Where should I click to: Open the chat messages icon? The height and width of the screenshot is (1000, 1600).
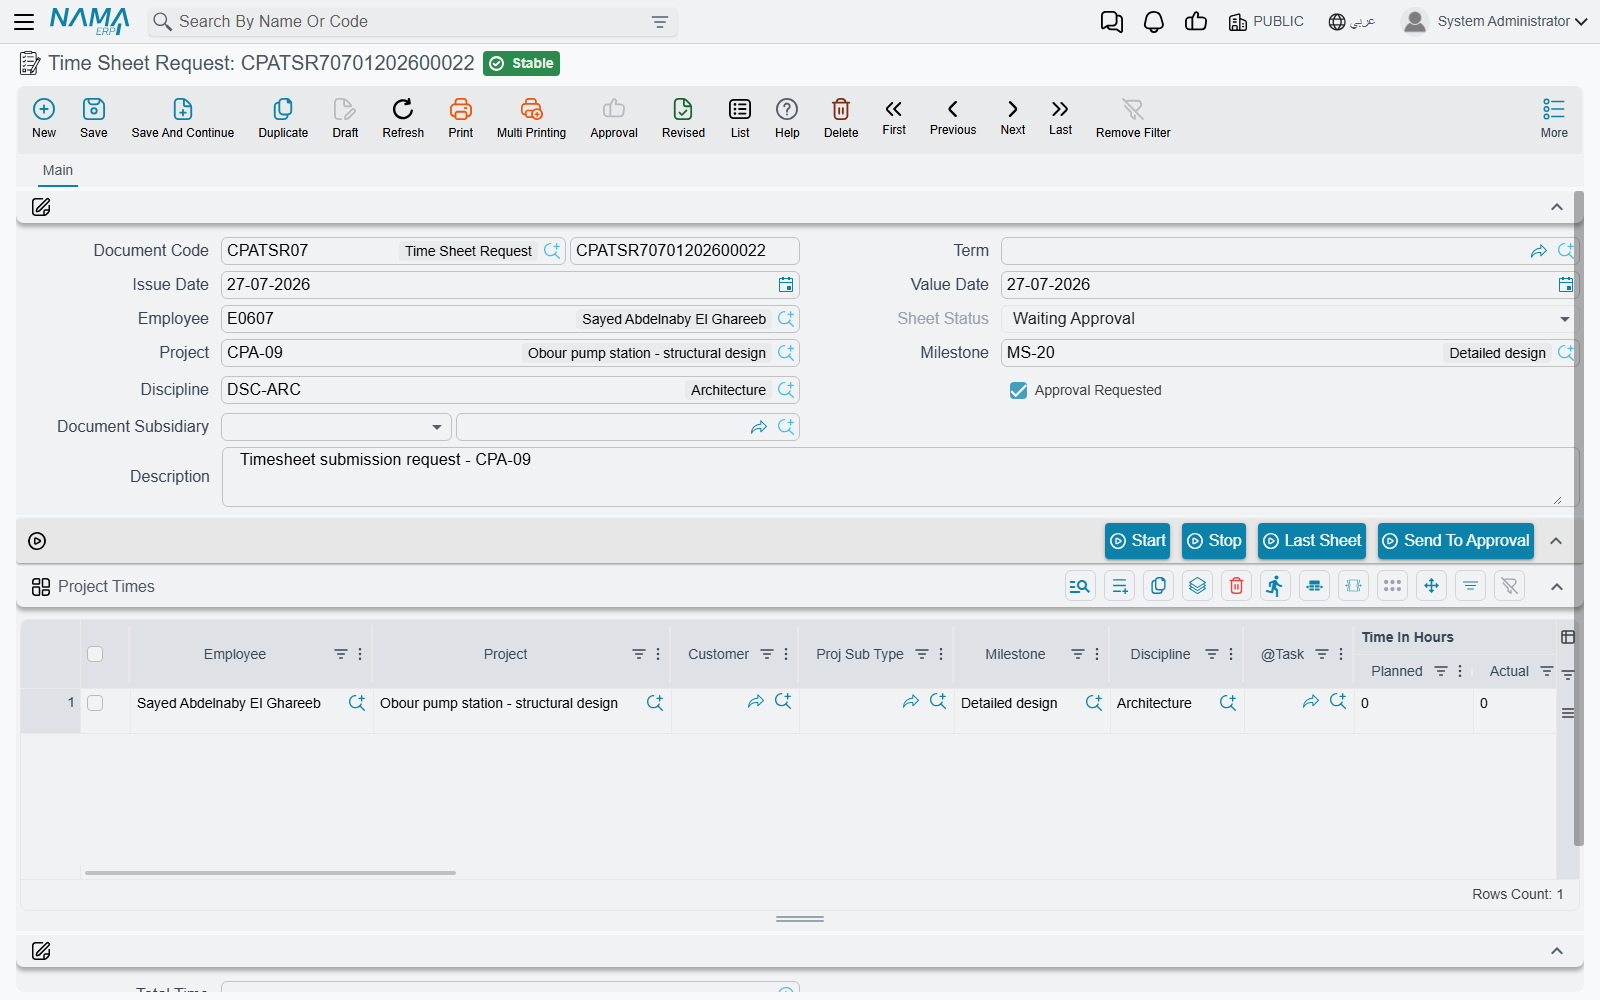coord(1111,22)
